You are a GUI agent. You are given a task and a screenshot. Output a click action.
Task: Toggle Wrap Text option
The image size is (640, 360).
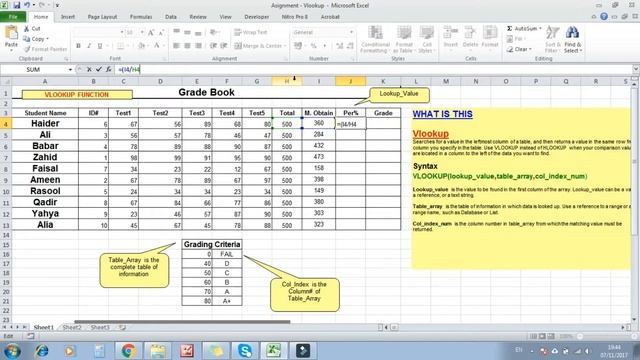click(251, 32)
